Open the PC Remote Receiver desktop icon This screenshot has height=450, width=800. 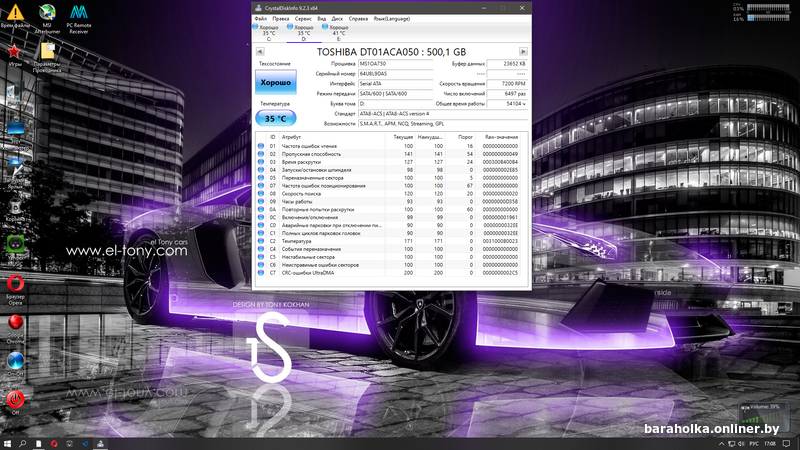point(79,18)
